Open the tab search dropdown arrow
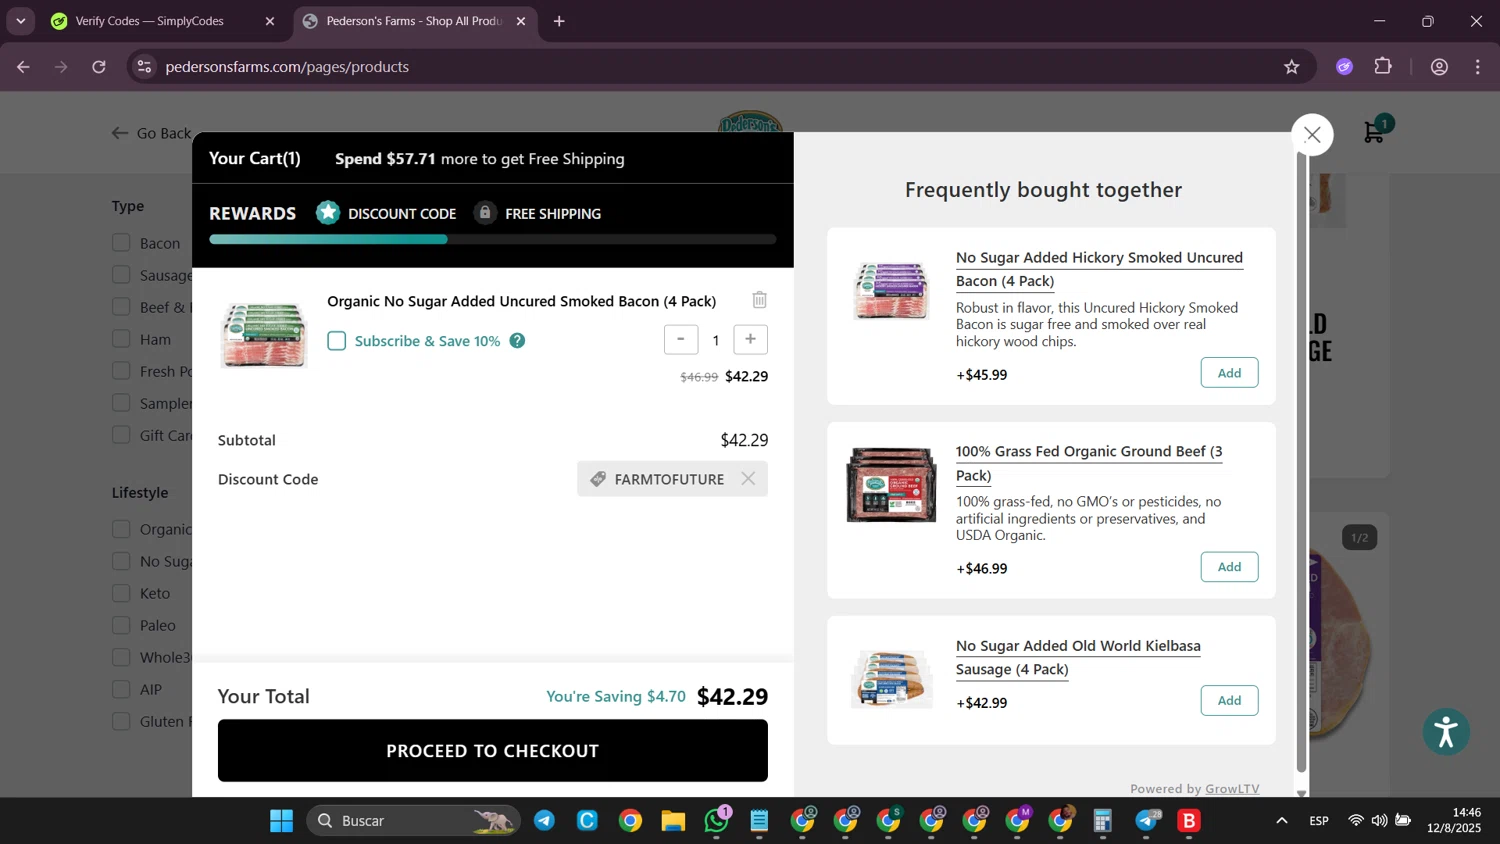 [20, 21]
